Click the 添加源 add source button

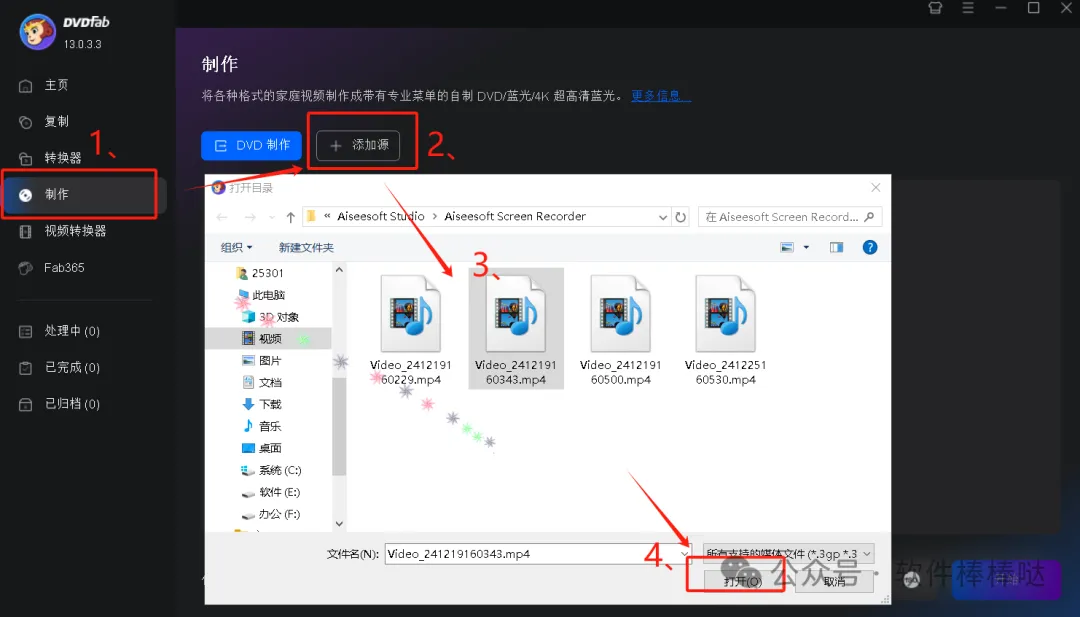point(358,145)
